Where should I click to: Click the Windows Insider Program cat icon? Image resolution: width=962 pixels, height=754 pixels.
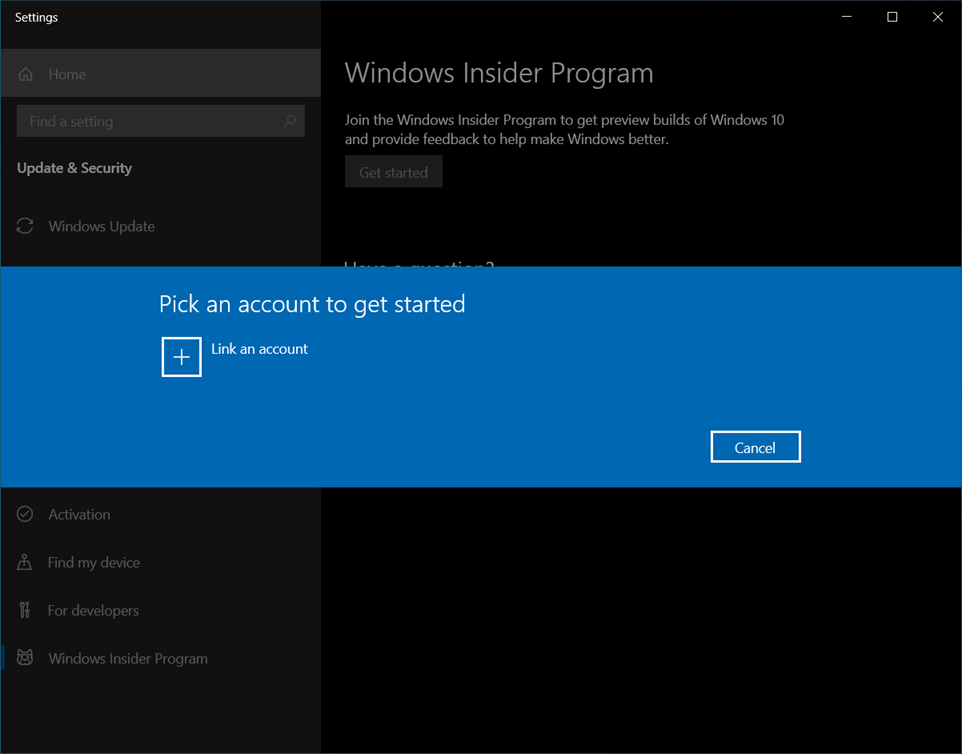pos(25,659)
